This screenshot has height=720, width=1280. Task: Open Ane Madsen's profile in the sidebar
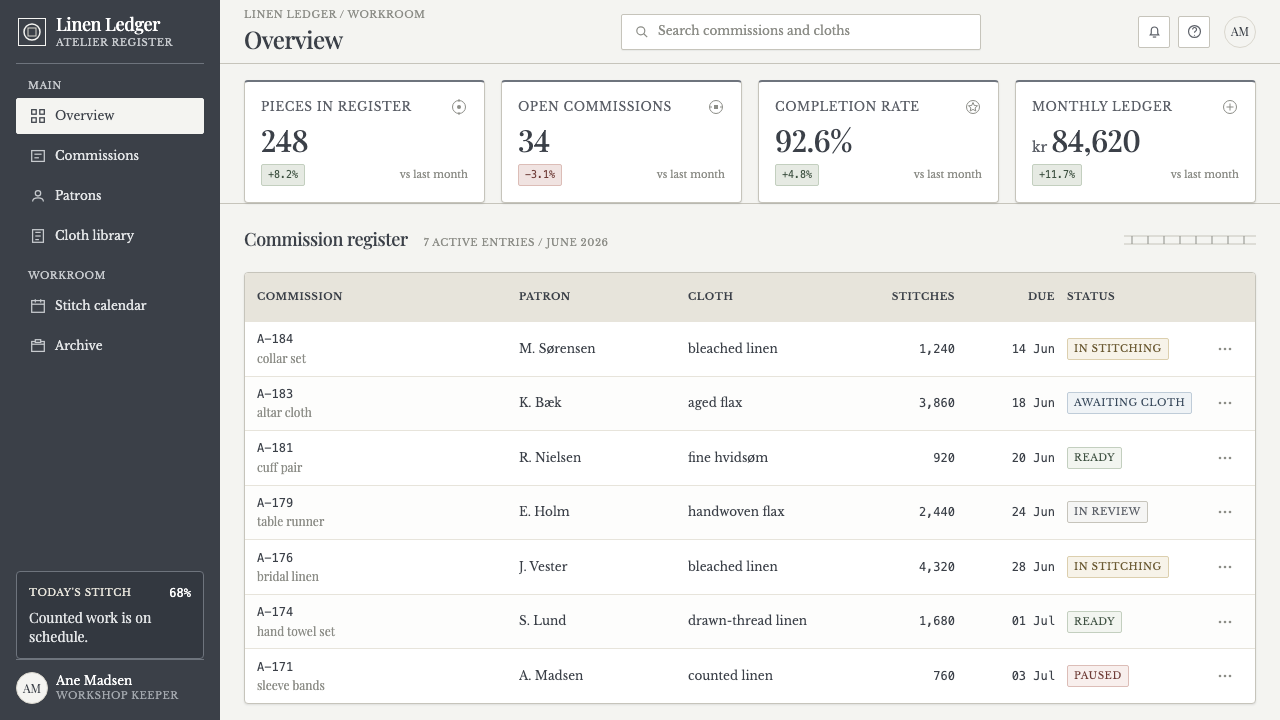tap(110, 688)
